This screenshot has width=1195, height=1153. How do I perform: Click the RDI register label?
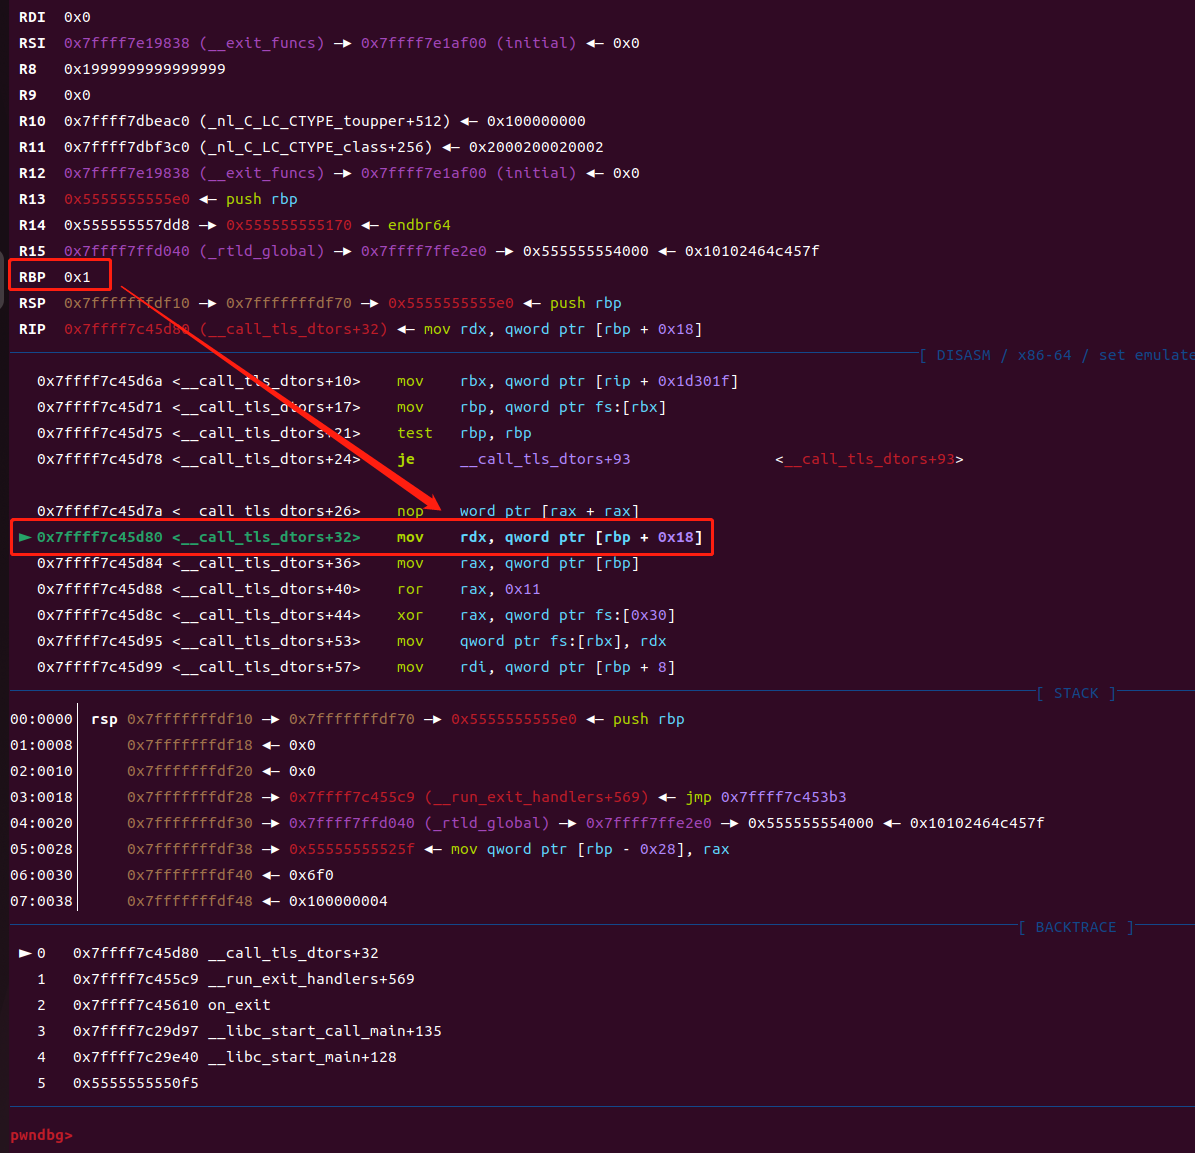(x=32, y=17)
